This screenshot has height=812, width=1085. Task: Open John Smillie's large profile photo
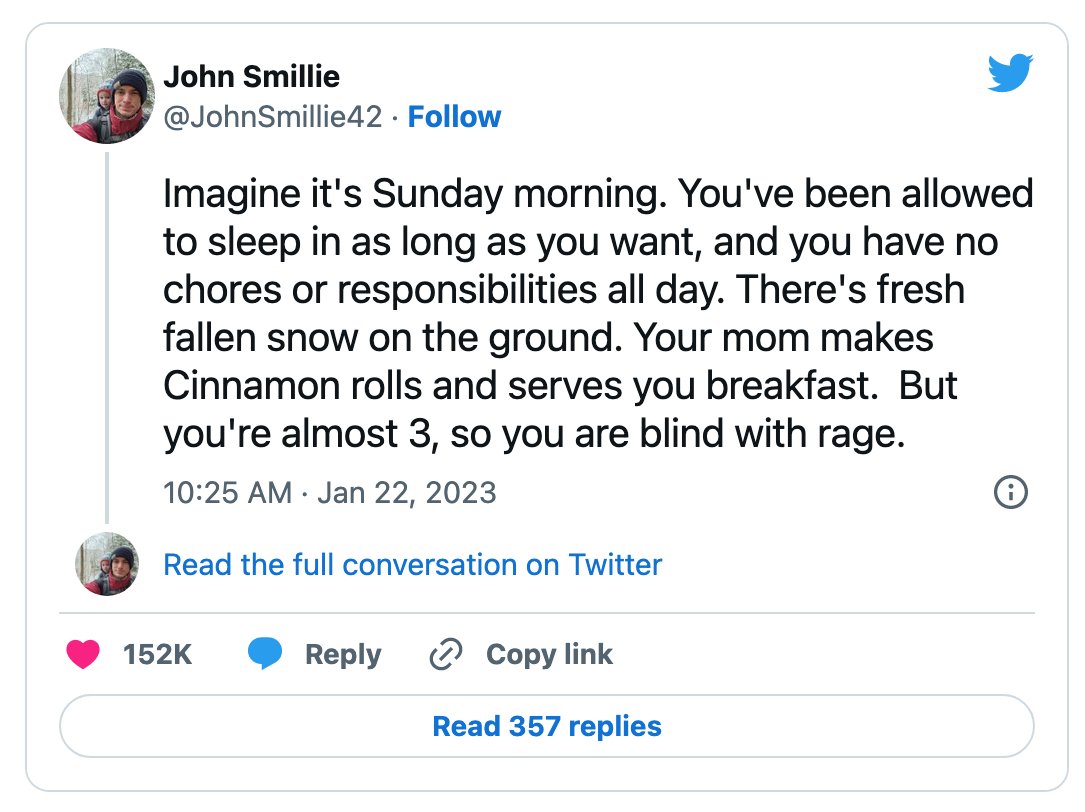[107, 96]
